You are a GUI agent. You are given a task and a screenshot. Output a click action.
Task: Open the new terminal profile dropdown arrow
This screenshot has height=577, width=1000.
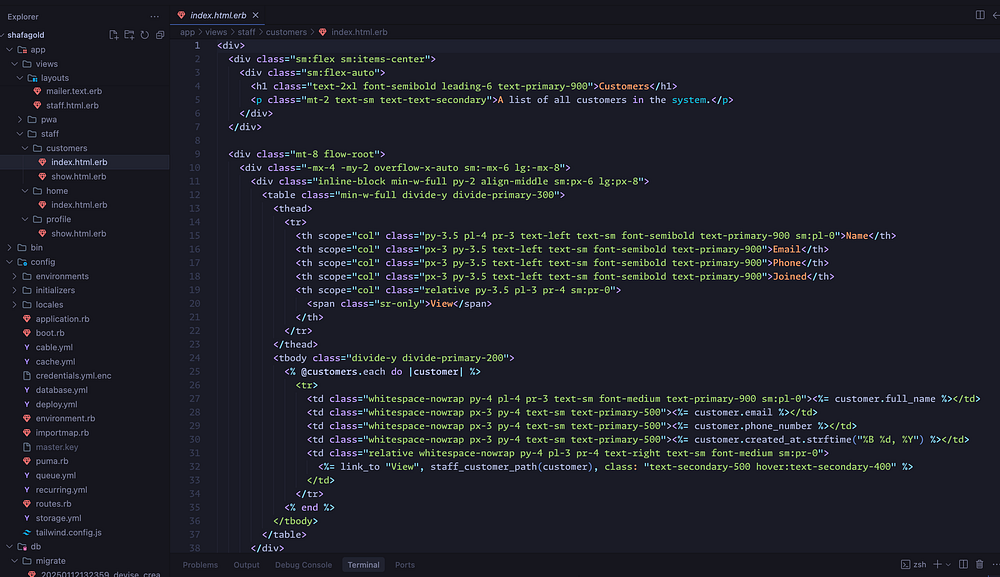pos(949,565)
